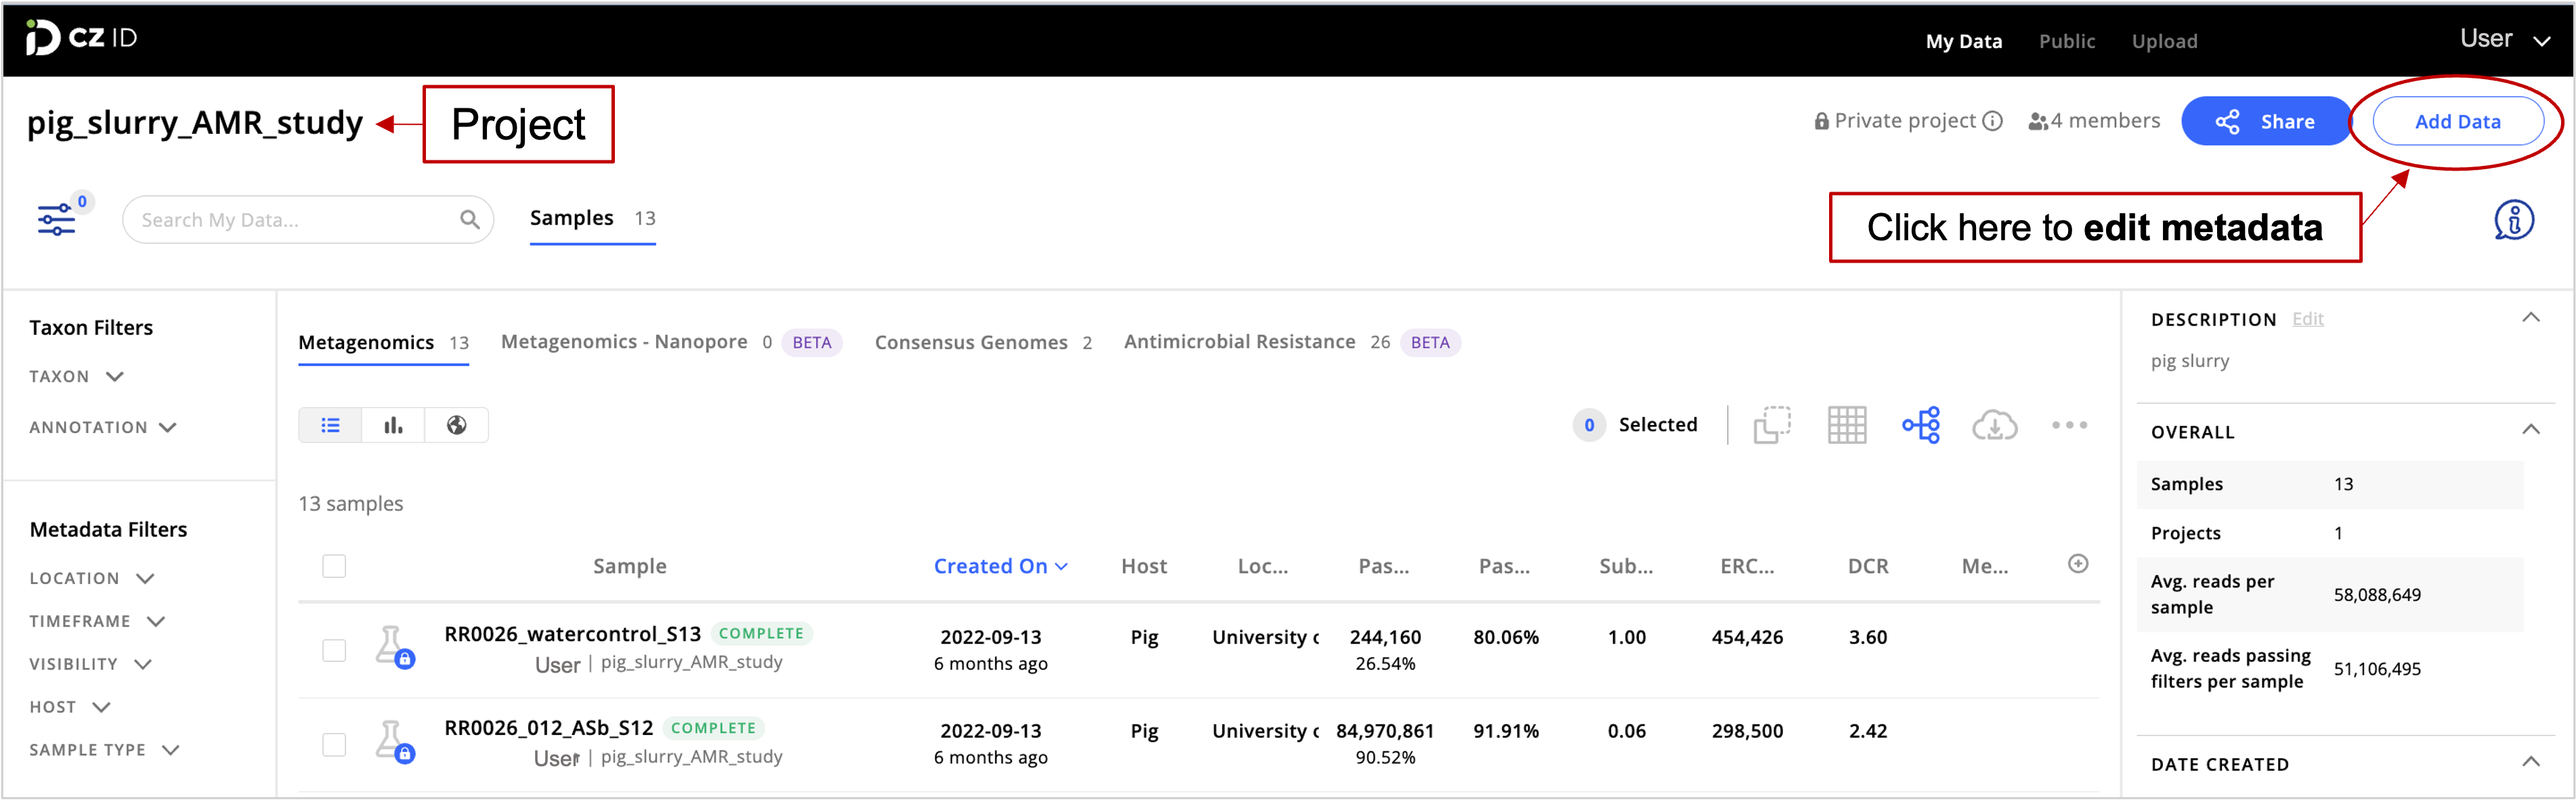Open more actions with the three-dot icon
The image size is (2576, 800).
tap(2068, 424)
